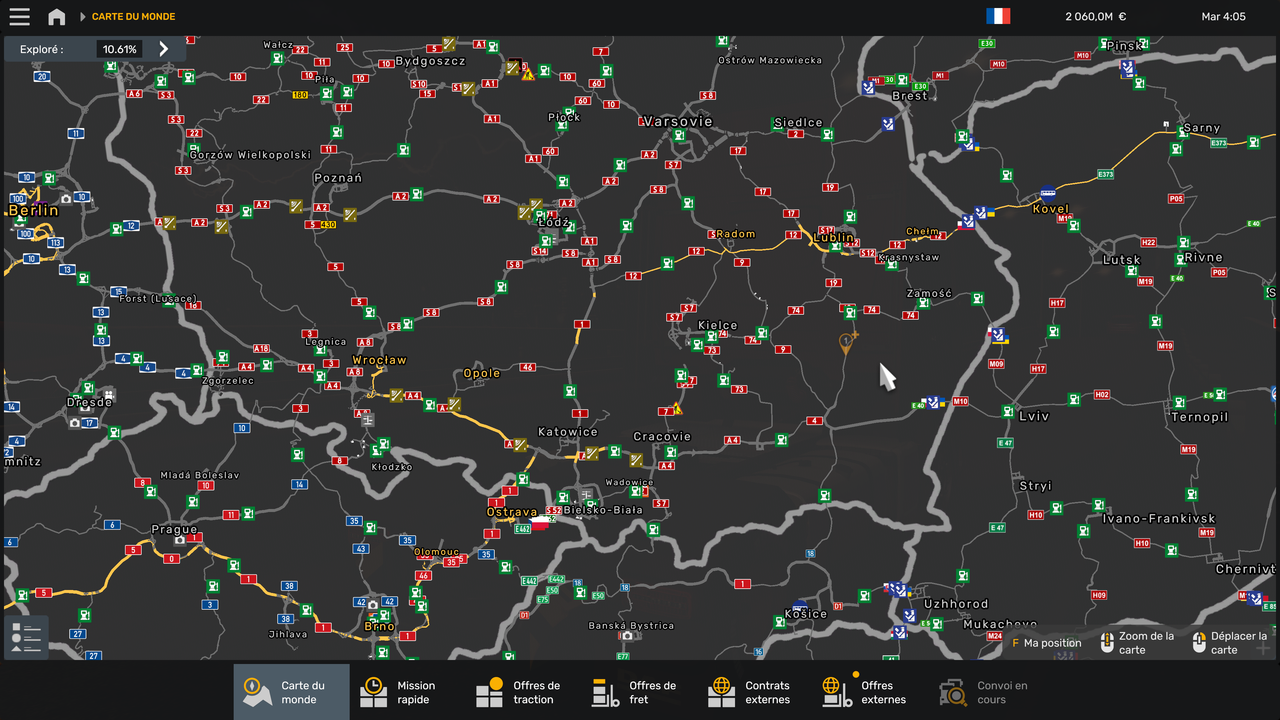
Task: Click the clock icon on Mission rapide
Action: [372, 690]
